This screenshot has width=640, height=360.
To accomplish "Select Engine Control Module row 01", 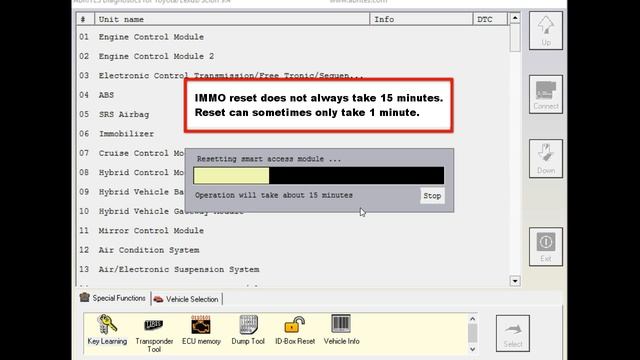I will pos(292,37).
